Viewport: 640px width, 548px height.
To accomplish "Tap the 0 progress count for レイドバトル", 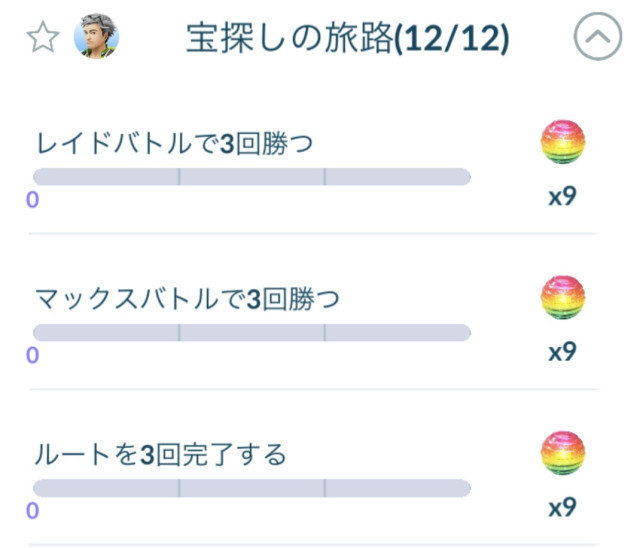I will 33,200.
